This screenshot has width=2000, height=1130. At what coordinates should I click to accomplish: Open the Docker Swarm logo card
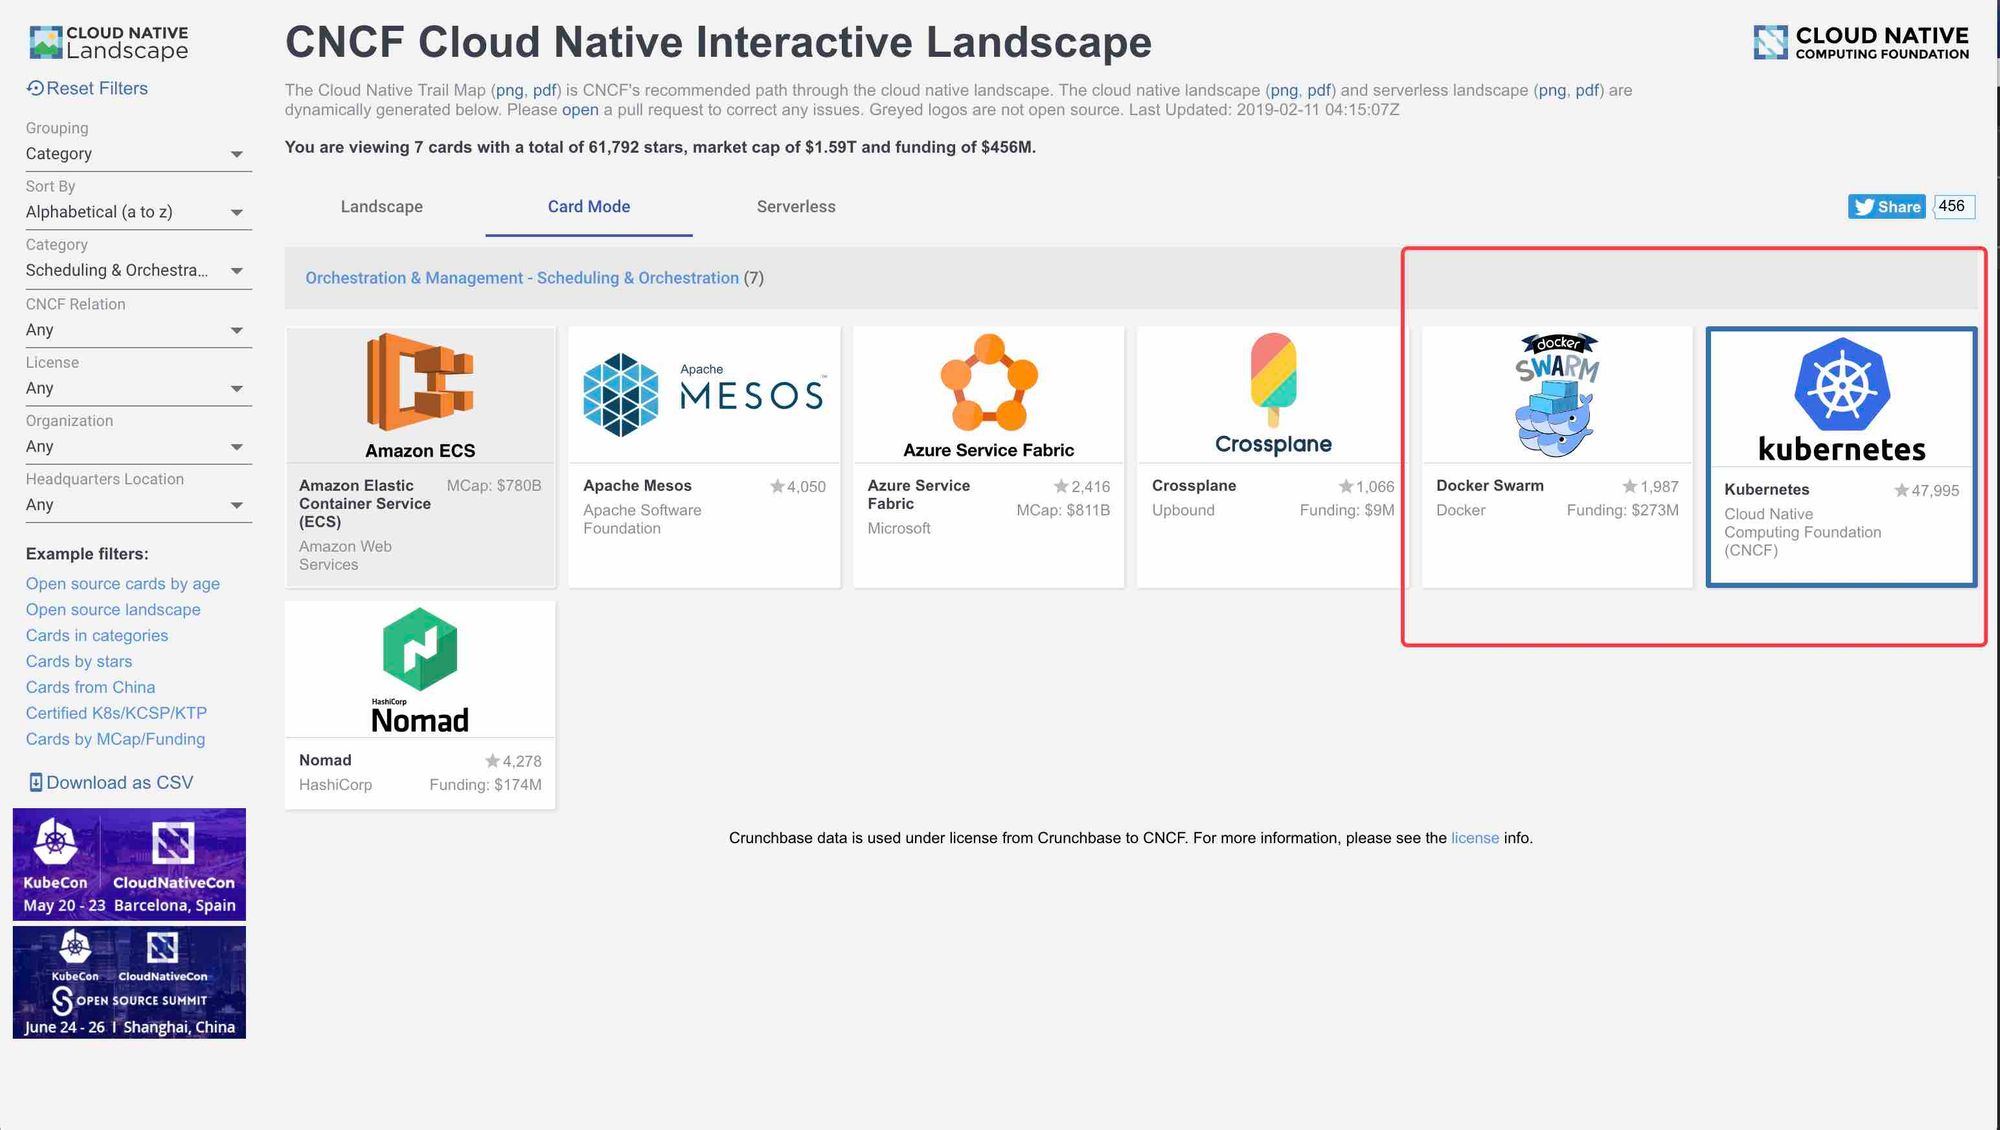(x=1556, y=396)
